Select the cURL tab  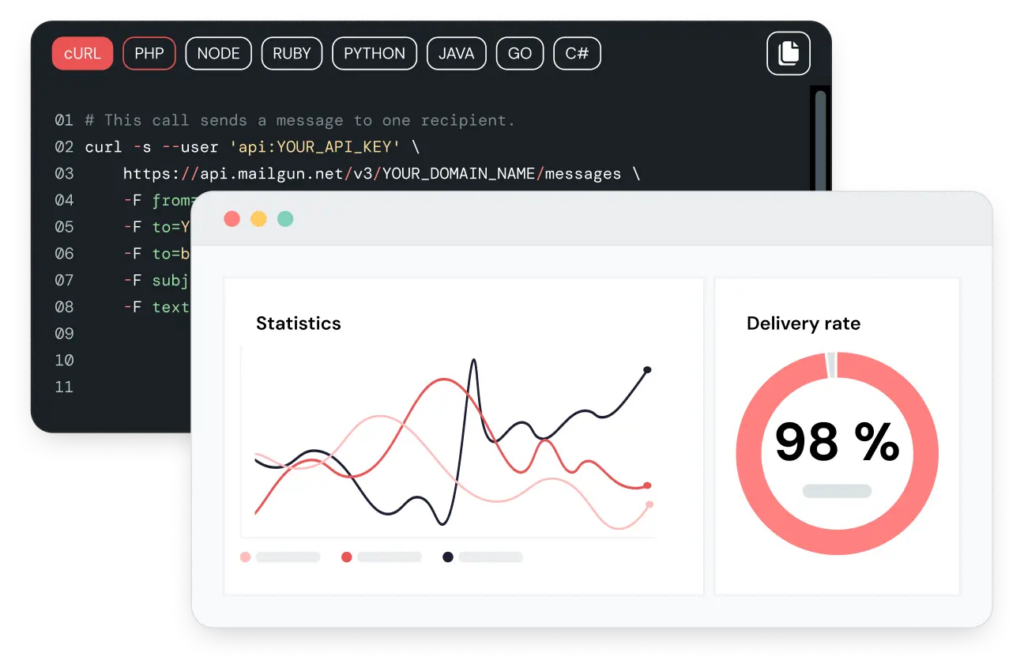[82, 53]
